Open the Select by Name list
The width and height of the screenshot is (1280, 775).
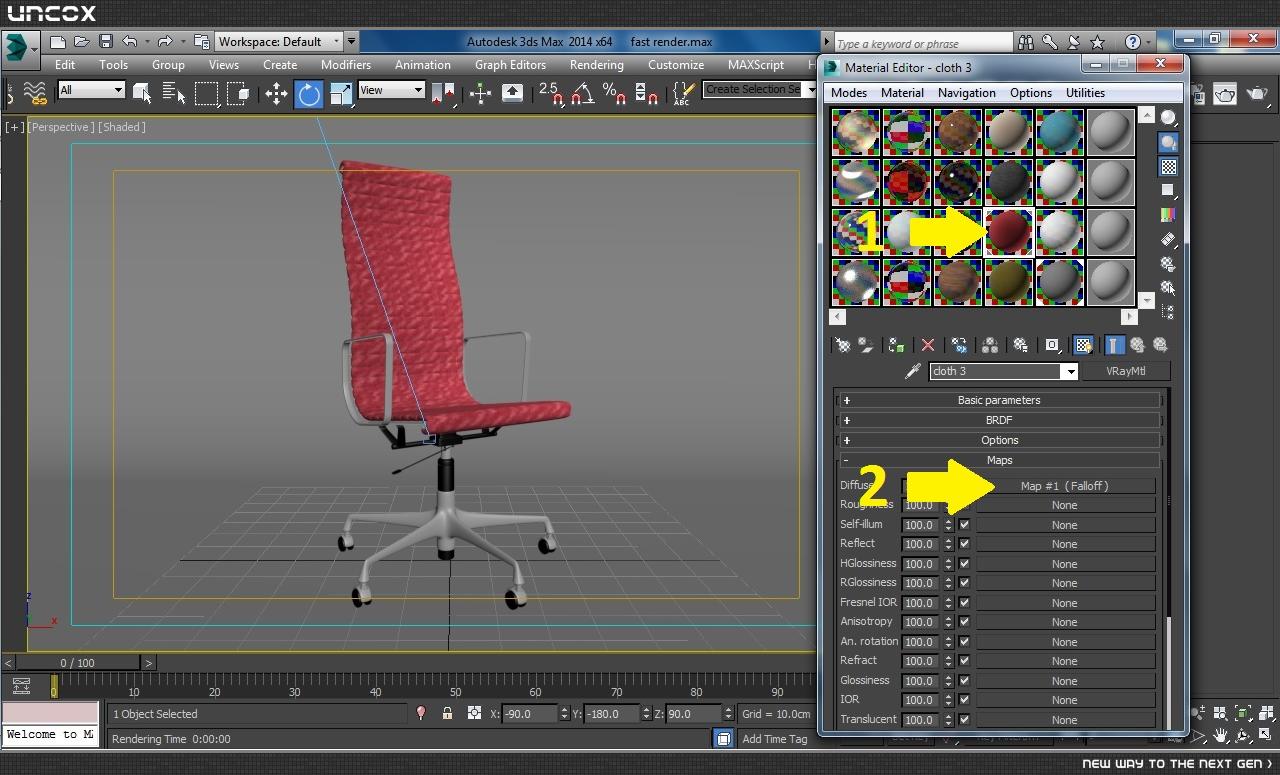pyautogui.click(x=174, y=94)
